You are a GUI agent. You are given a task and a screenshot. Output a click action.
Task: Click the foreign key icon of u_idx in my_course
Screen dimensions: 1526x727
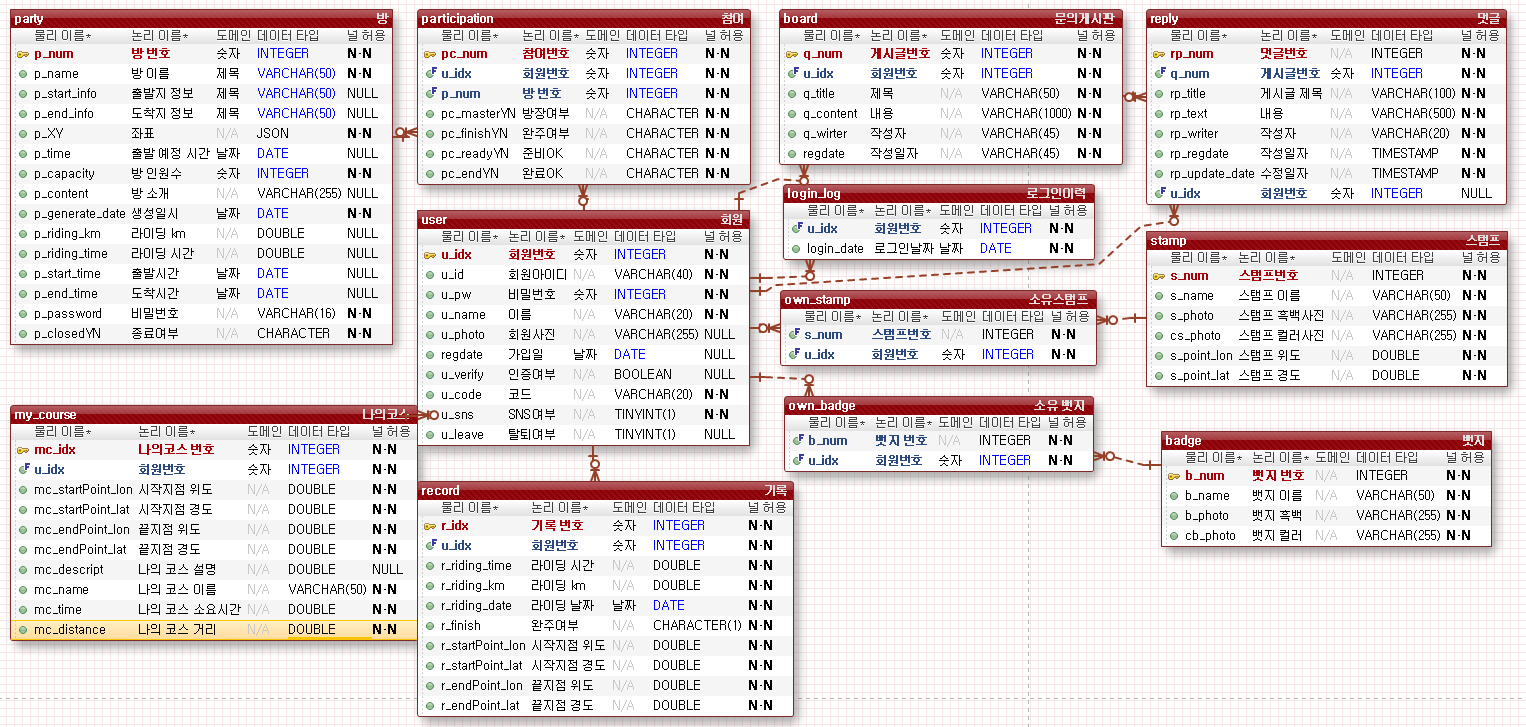[23, 469]
